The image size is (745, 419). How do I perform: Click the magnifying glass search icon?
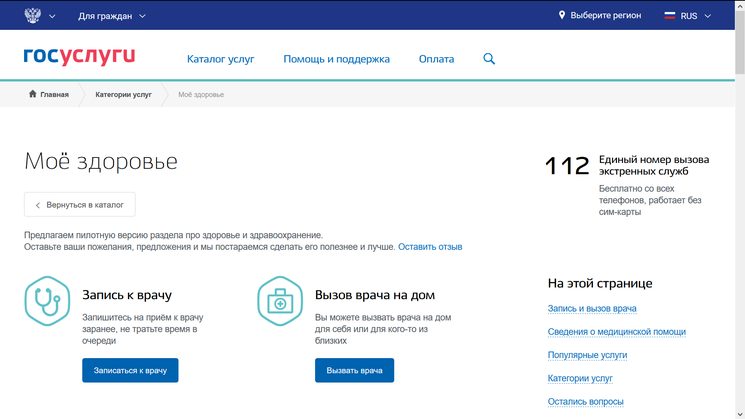pos(489,59)
